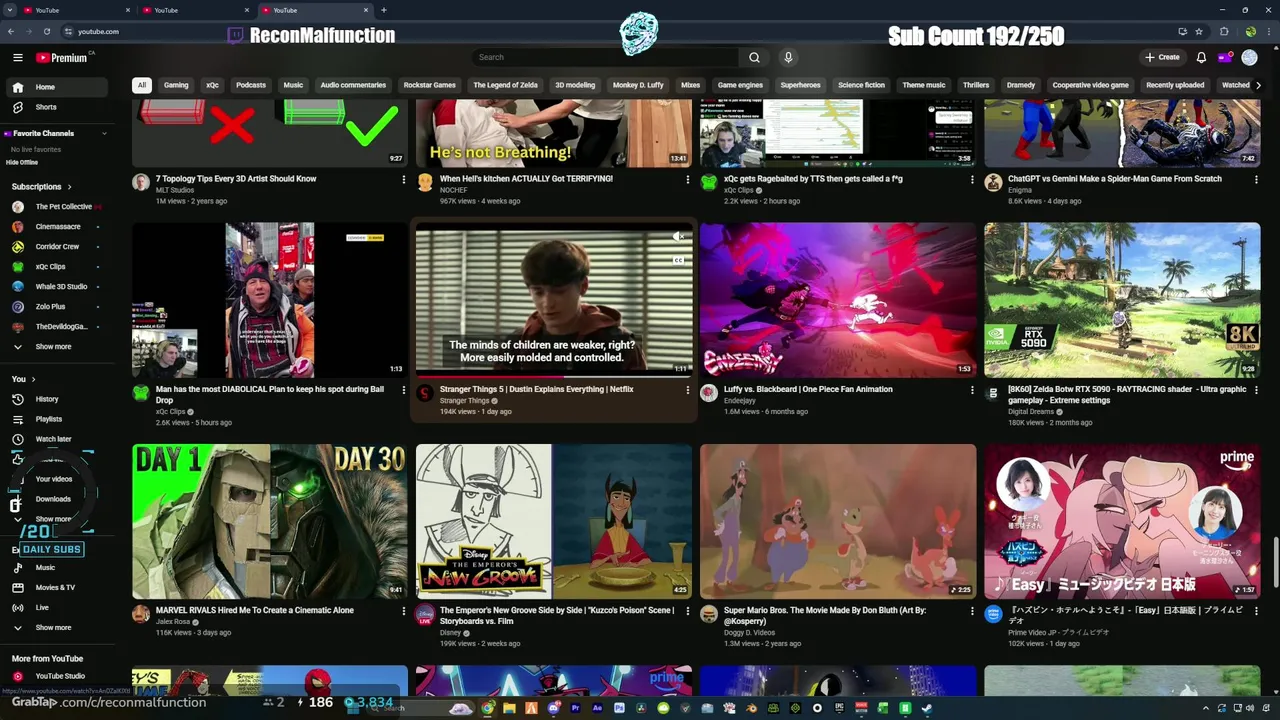Open YouTube Studio from the sidebar
Image resolution: width=1280 pixels, height=720 pixels.
59,676
